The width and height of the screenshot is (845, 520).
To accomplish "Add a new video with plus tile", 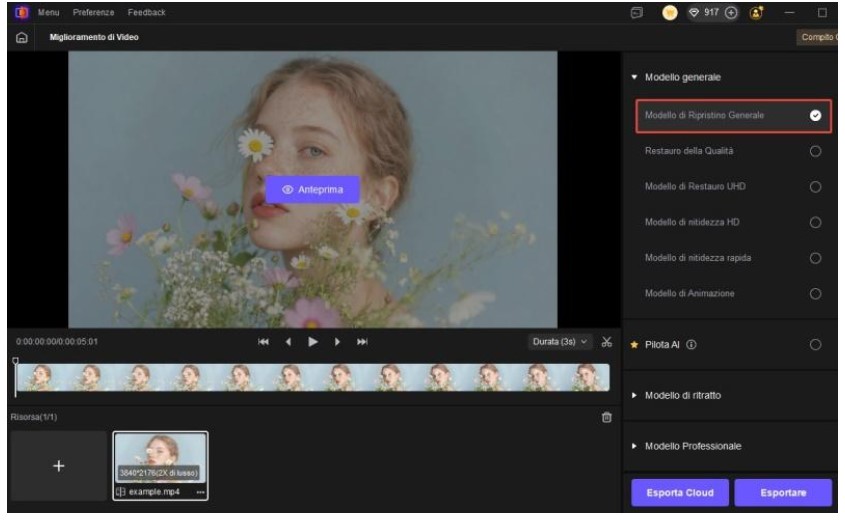I will click(59, 466).
